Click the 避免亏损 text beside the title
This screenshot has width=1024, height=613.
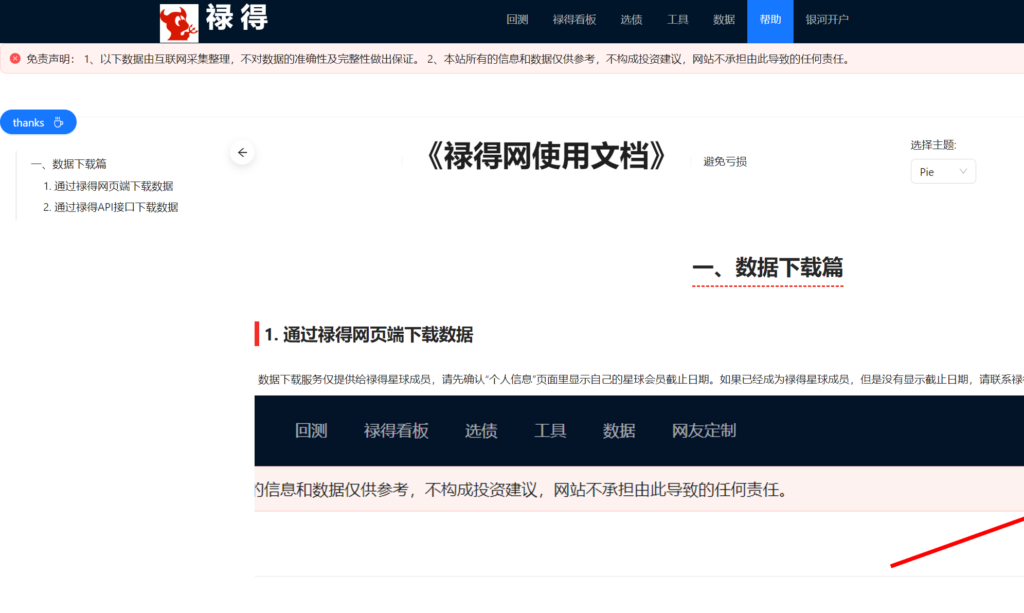[725, 161]
